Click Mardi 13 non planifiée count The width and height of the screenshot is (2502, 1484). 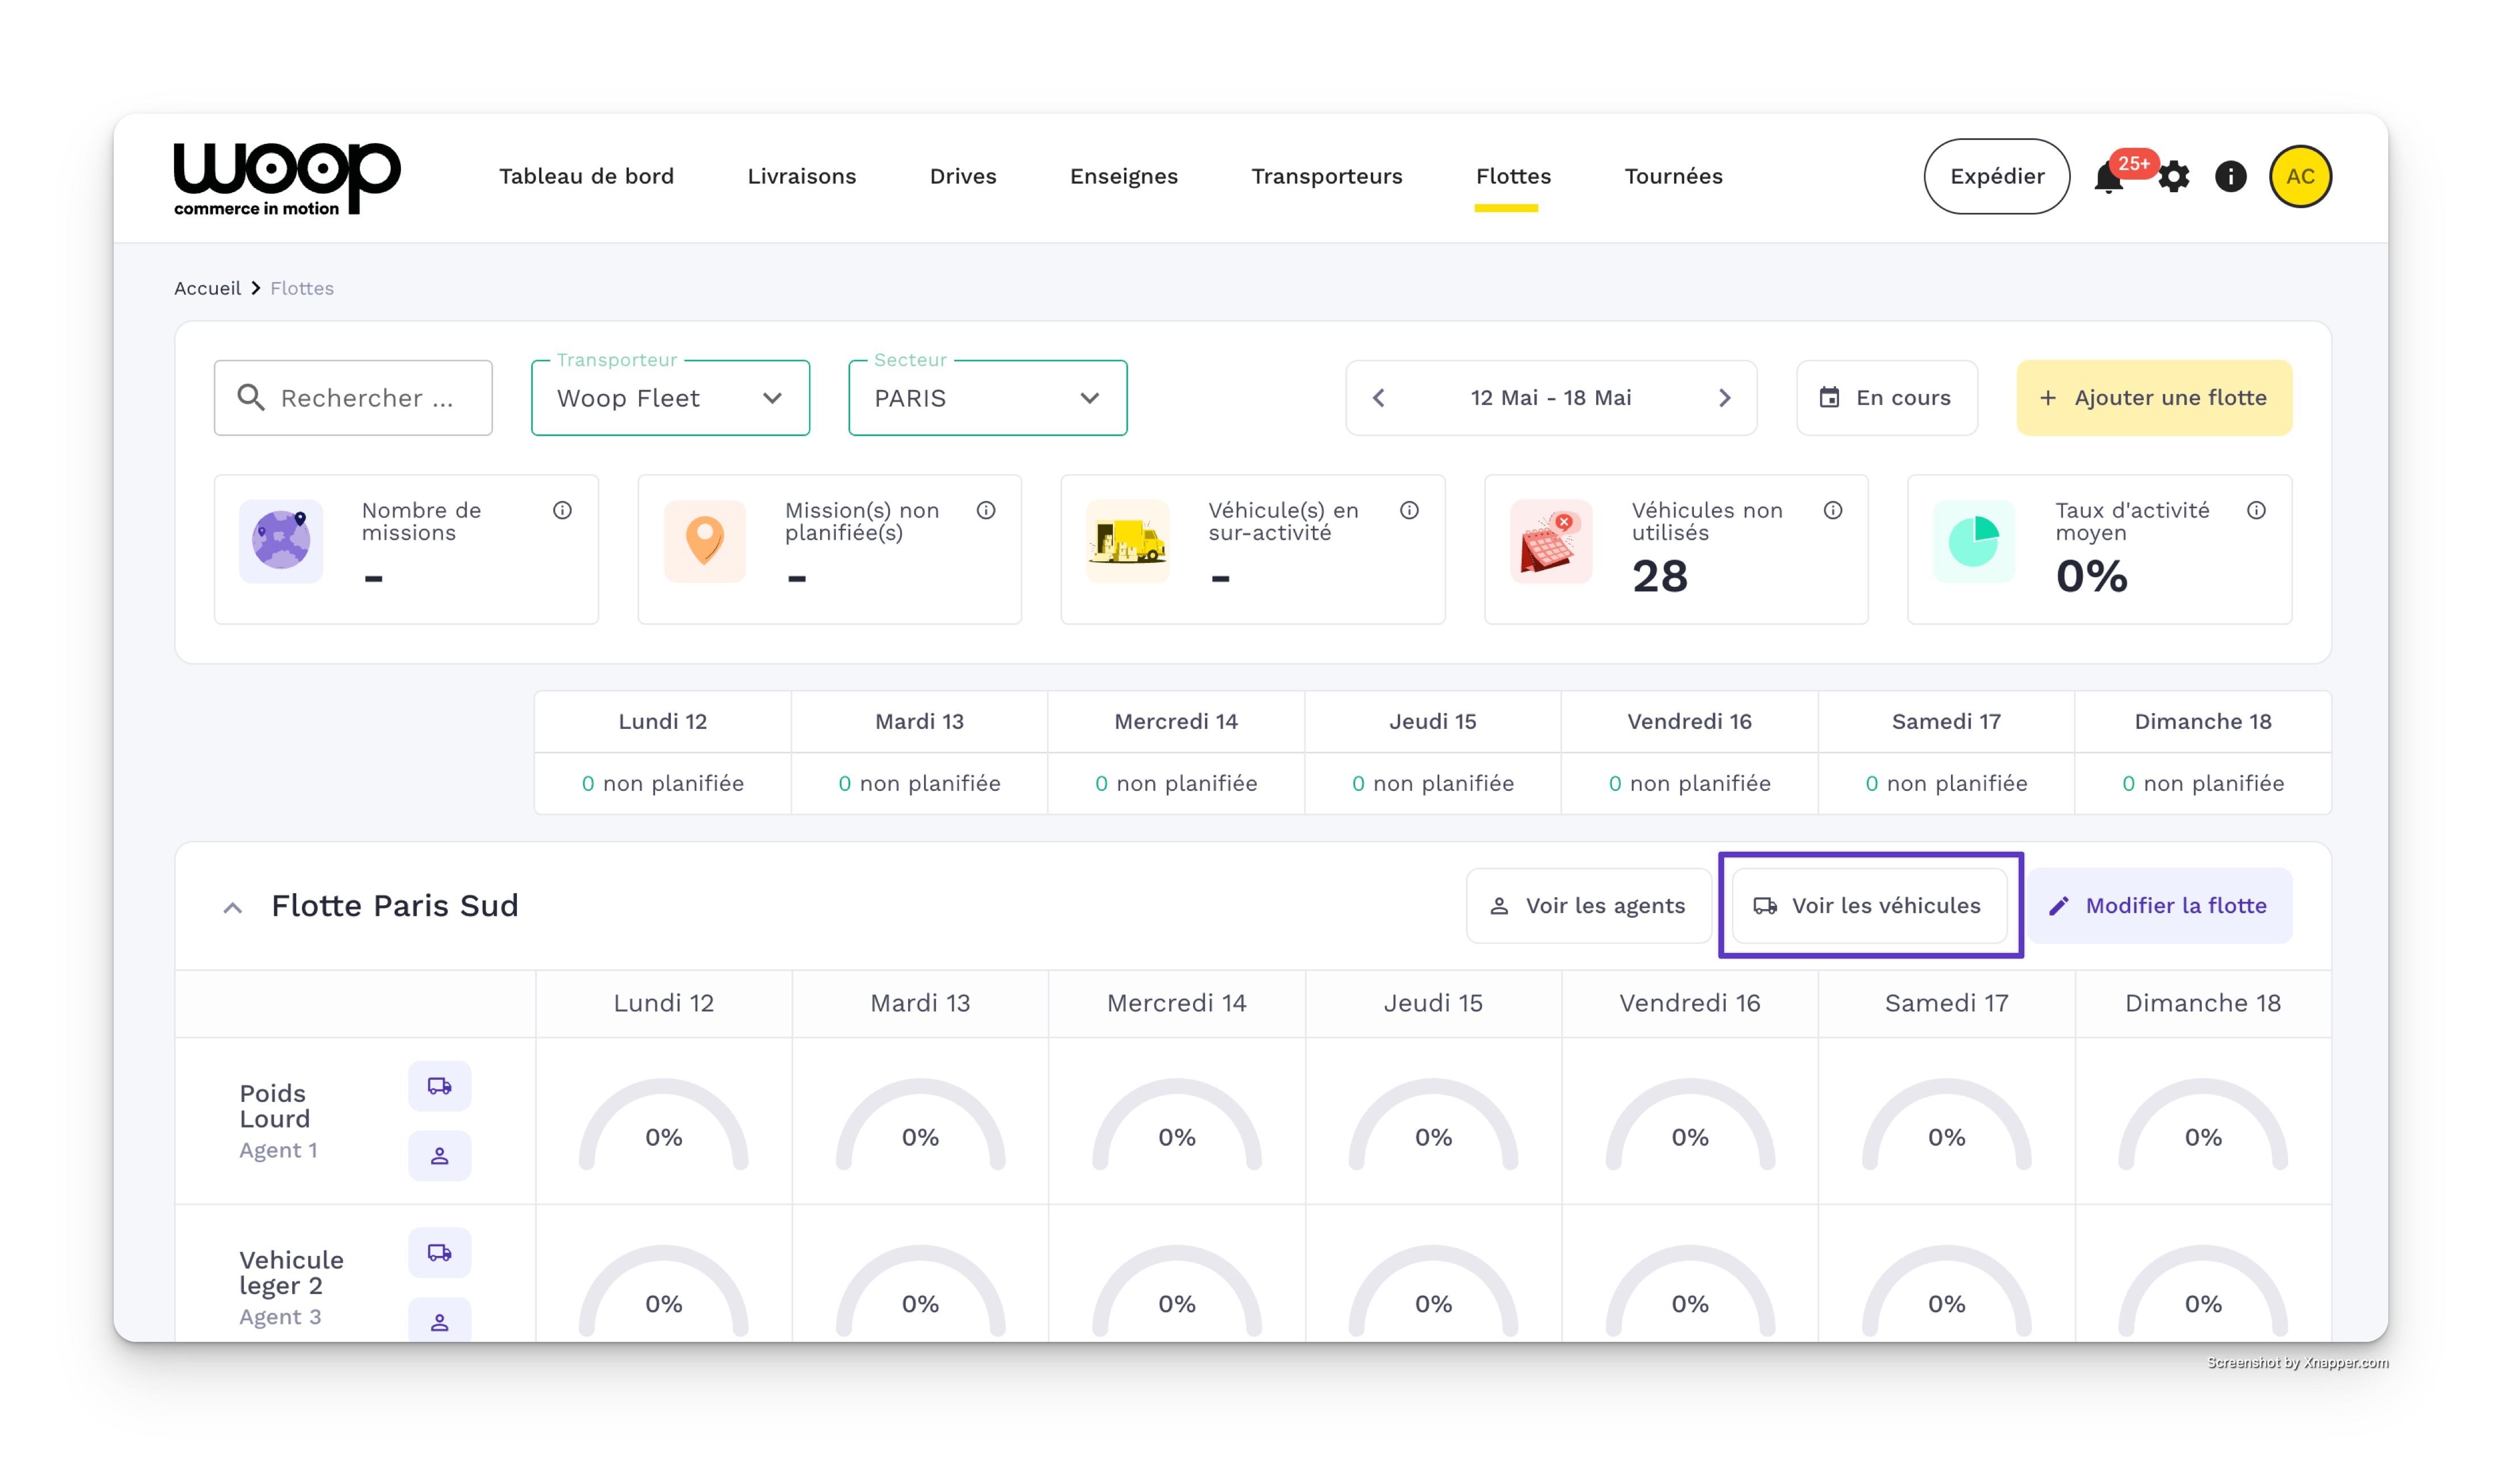919,784
